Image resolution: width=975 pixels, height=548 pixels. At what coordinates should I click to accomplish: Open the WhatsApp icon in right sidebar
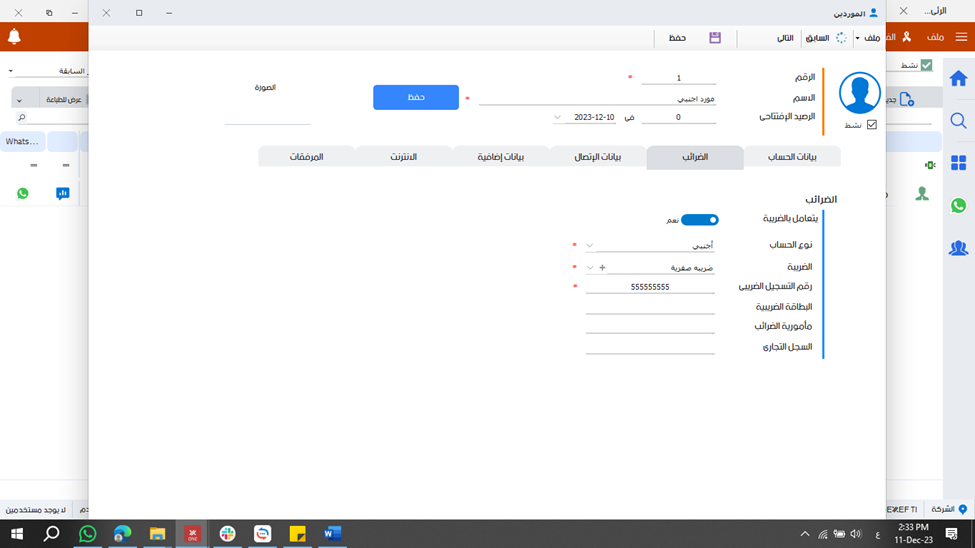click(958, 205)
